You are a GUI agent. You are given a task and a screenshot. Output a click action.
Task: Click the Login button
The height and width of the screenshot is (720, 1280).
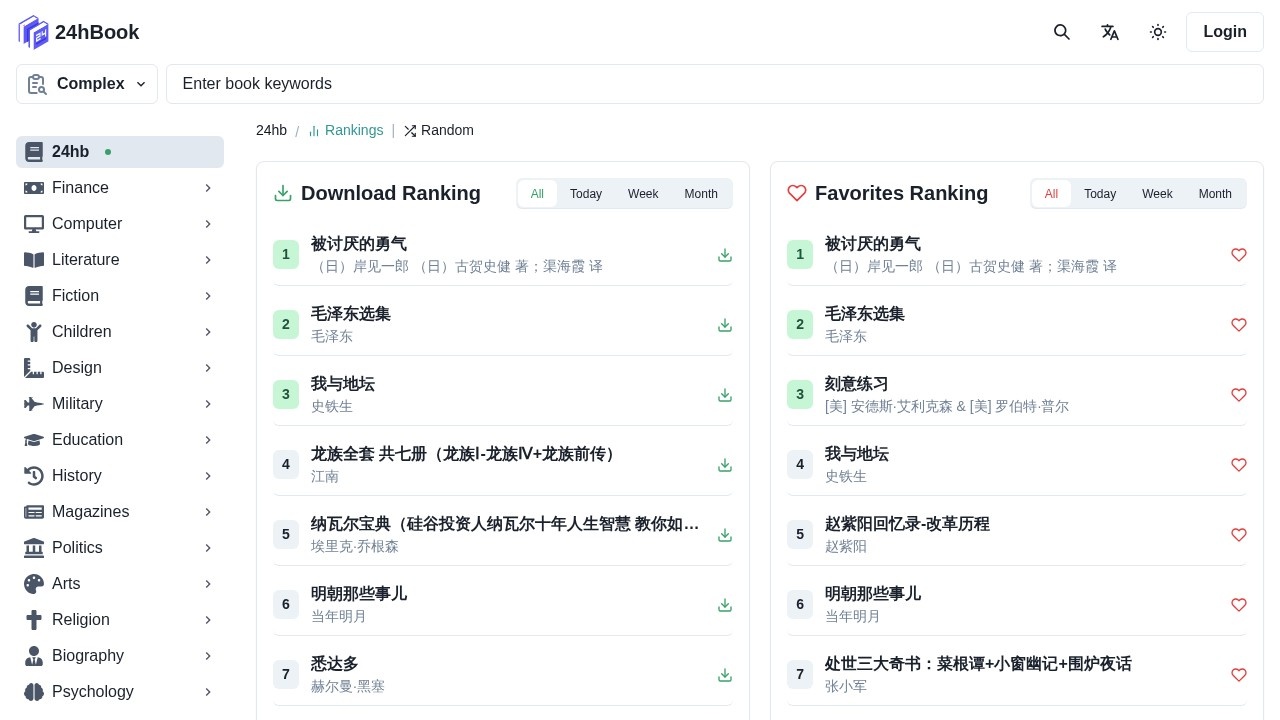[x=1225, y=32]
